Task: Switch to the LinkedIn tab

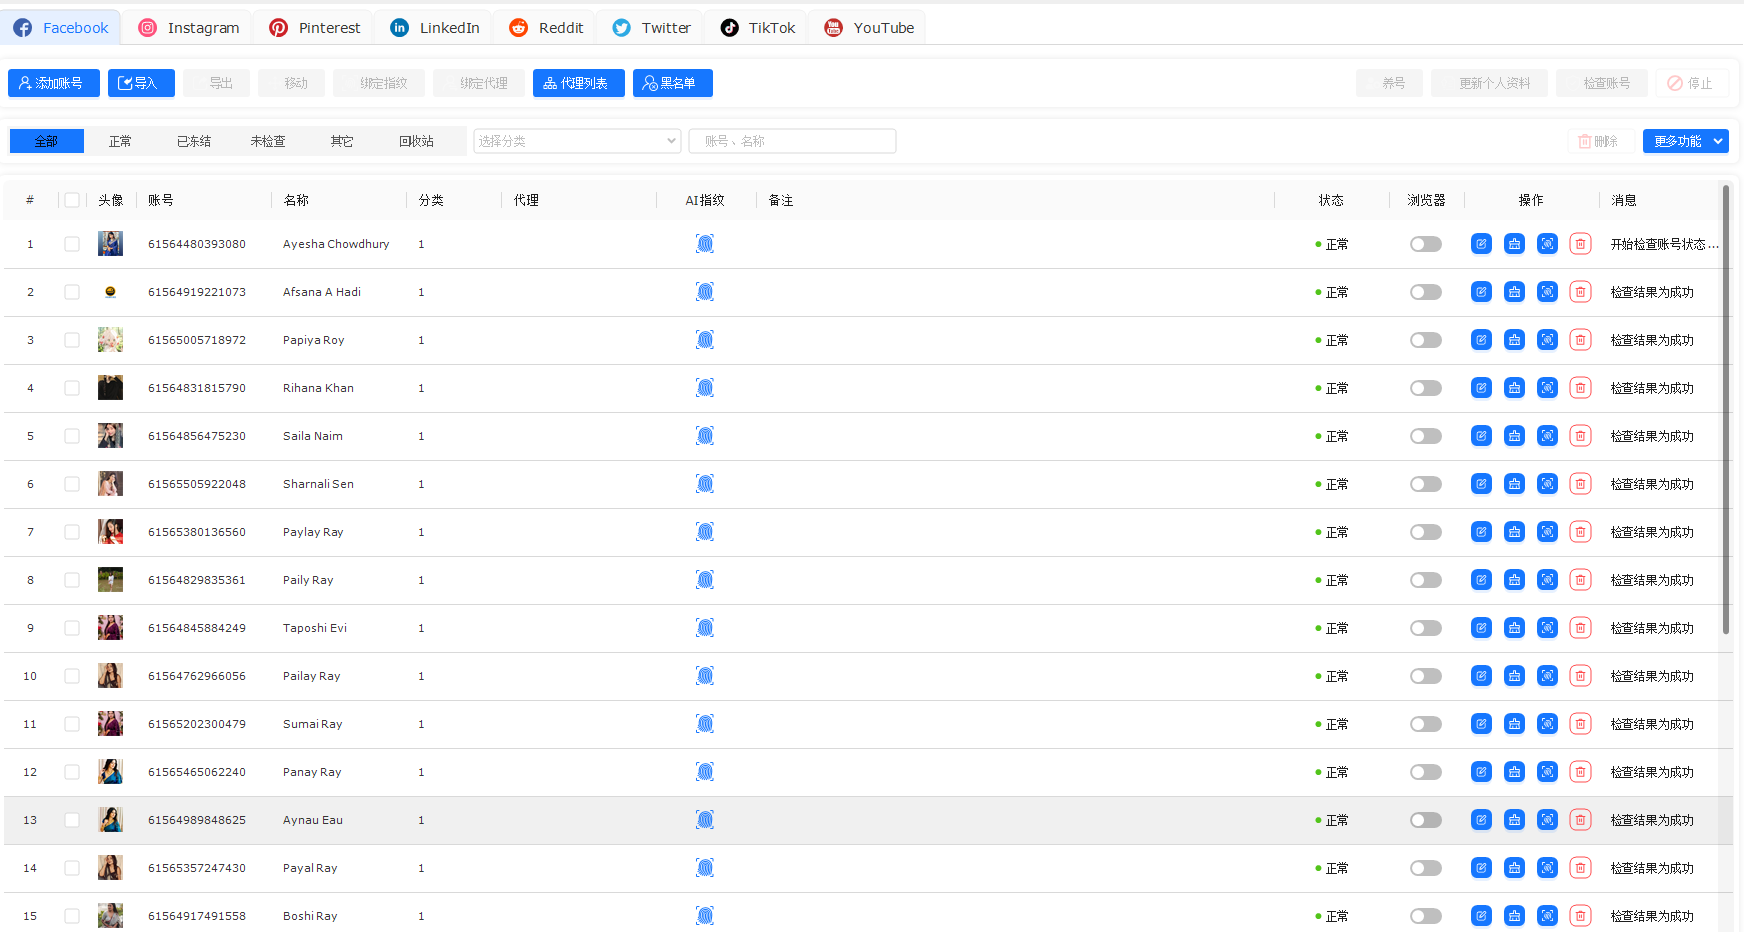Action: pos(434,28)
